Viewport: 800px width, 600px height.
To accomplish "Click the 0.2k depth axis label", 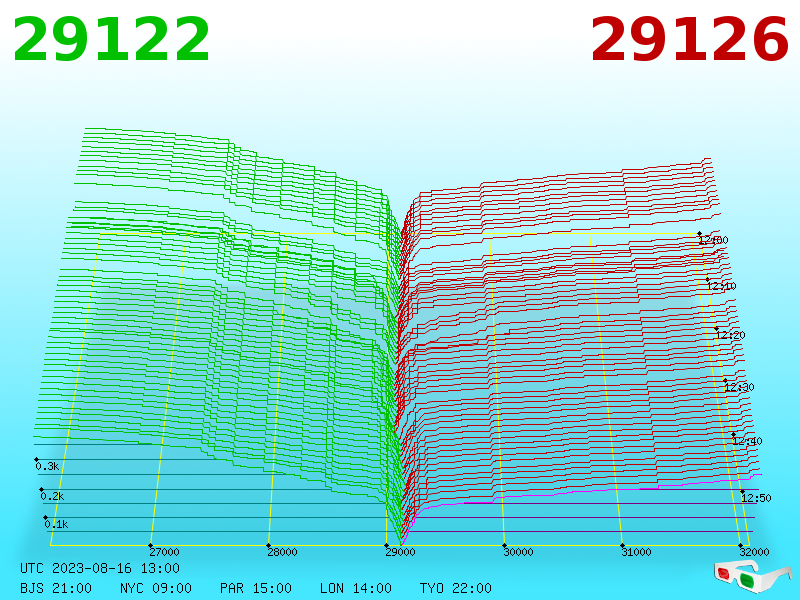I will click(x=52, y=496).
